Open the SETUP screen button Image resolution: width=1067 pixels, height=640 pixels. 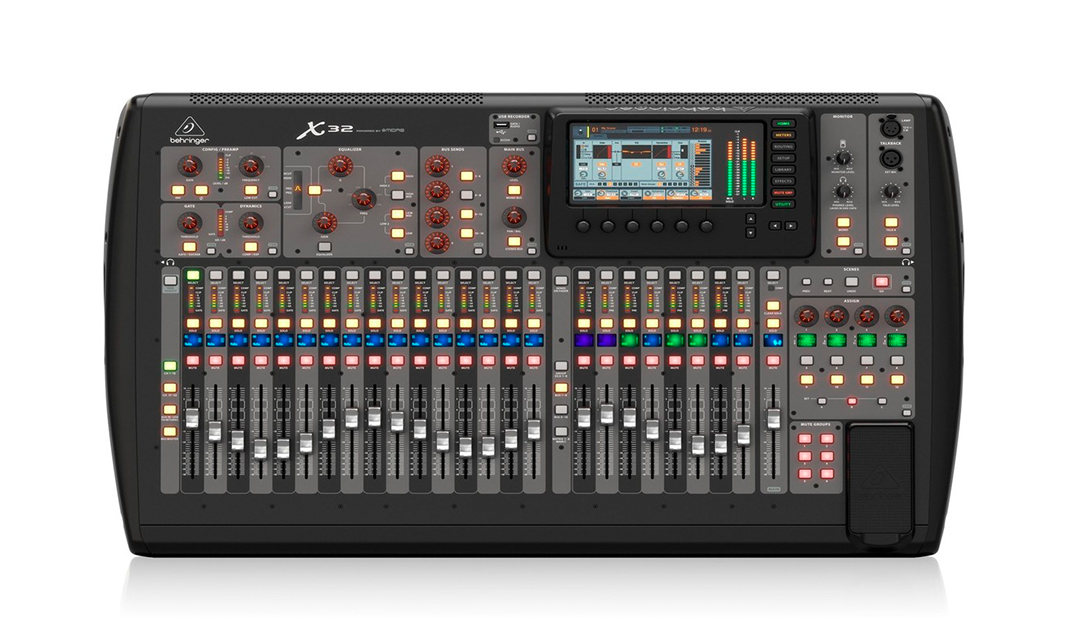(x=783, y=158)
